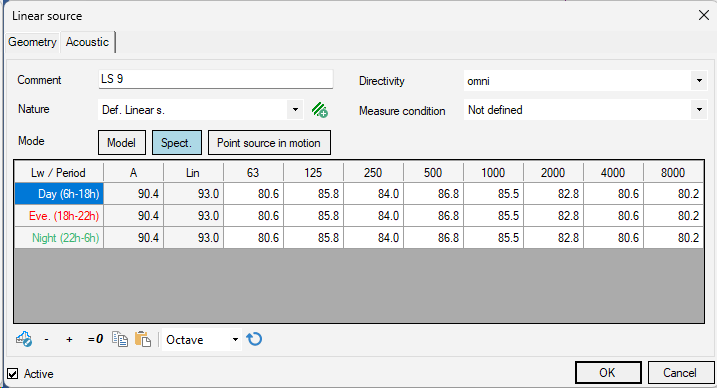Click the Eve. row 250 Hz value 84.0
The height and width of the screenshot is (388, 717).
[373, 216]
